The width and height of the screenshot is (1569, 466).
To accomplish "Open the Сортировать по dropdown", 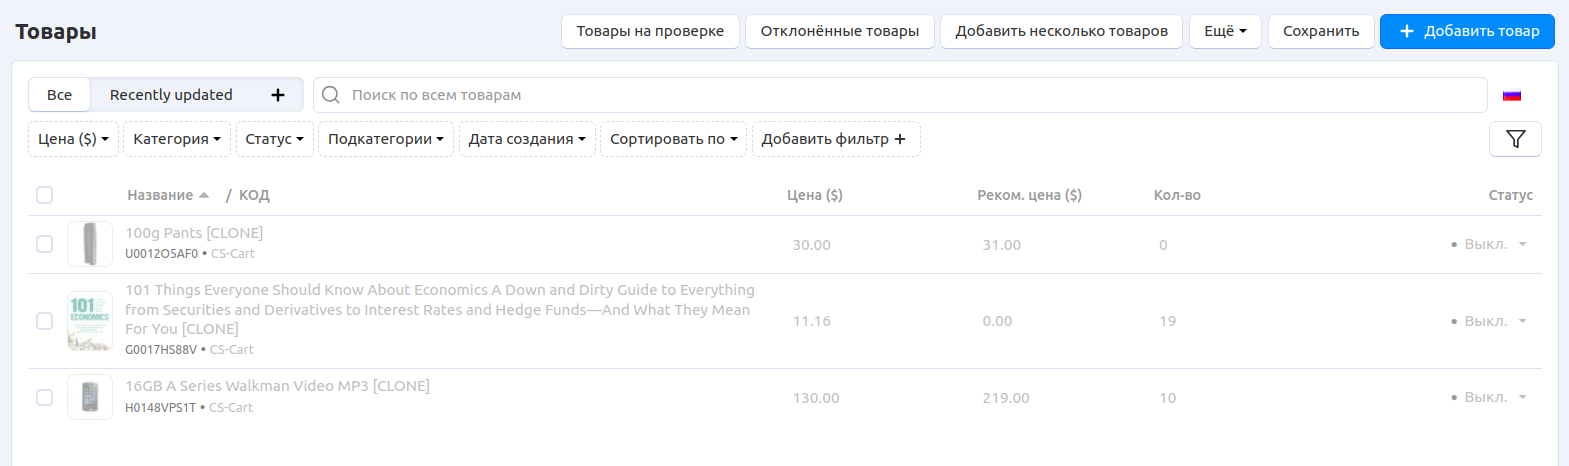I will [674, 139].
